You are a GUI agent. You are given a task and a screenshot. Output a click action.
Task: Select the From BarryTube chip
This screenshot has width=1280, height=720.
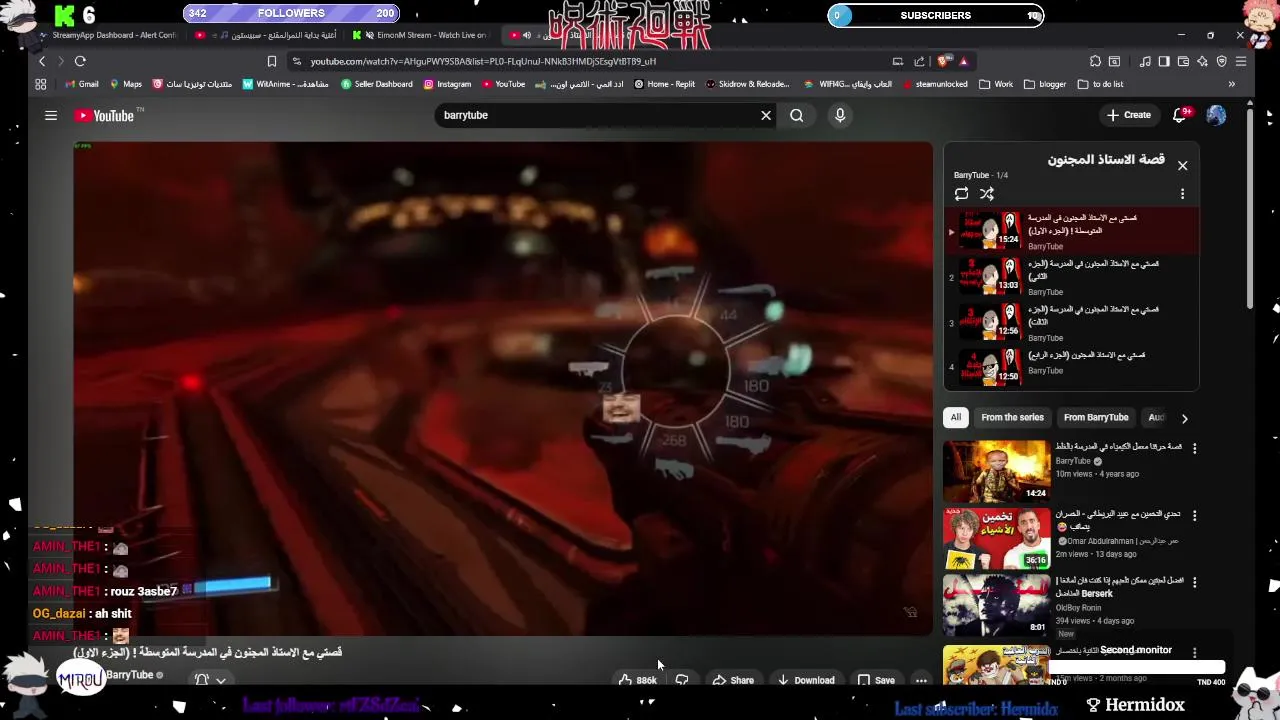1096,417
